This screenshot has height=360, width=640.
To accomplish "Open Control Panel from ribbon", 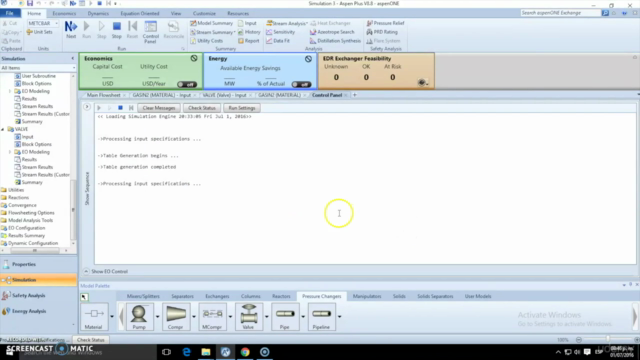I will (x=151, y=32).
